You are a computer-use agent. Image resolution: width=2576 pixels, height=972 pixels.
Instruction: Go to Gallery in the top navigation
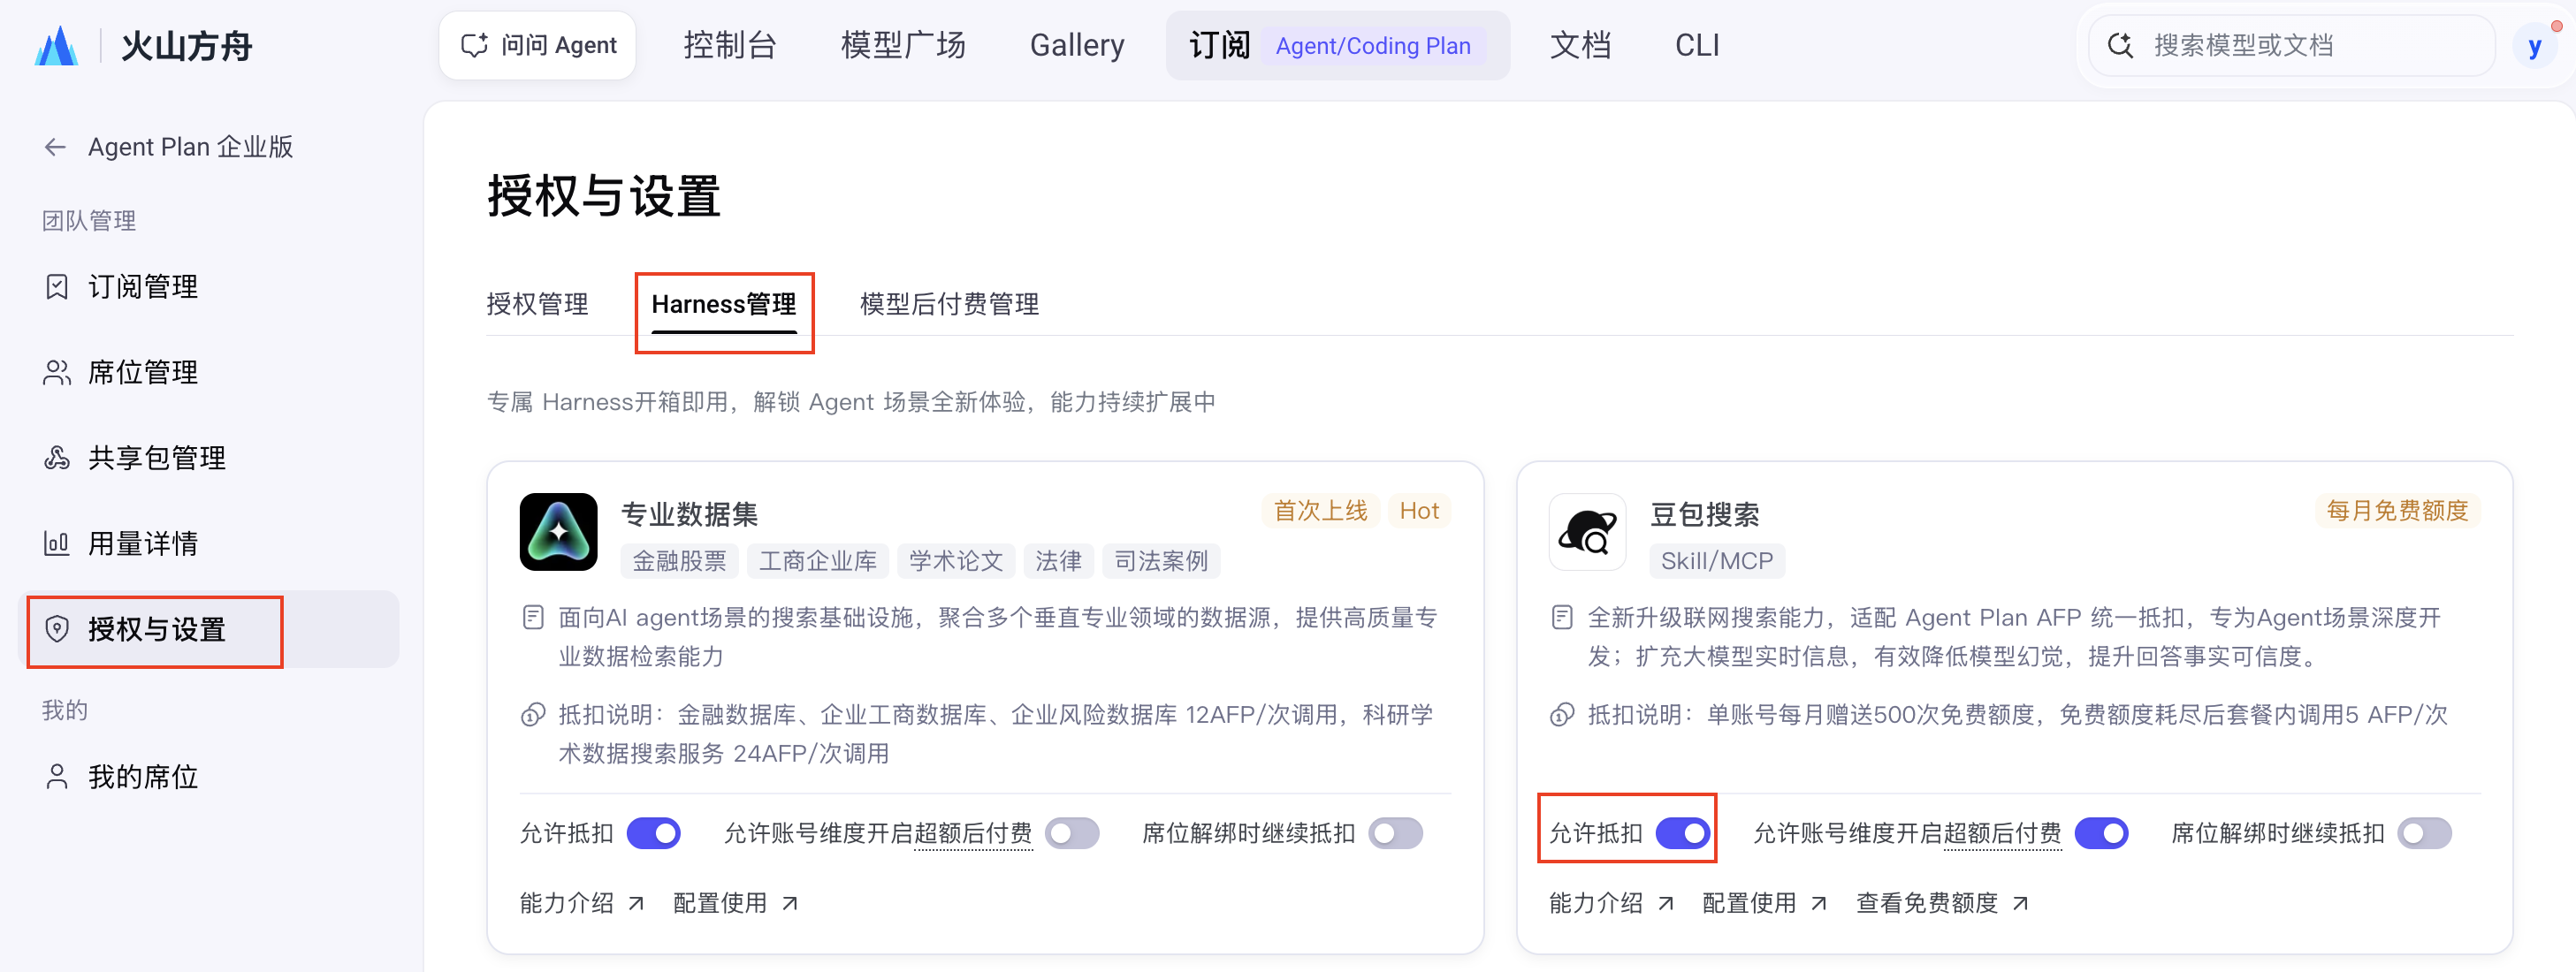tap(1077, 46)
